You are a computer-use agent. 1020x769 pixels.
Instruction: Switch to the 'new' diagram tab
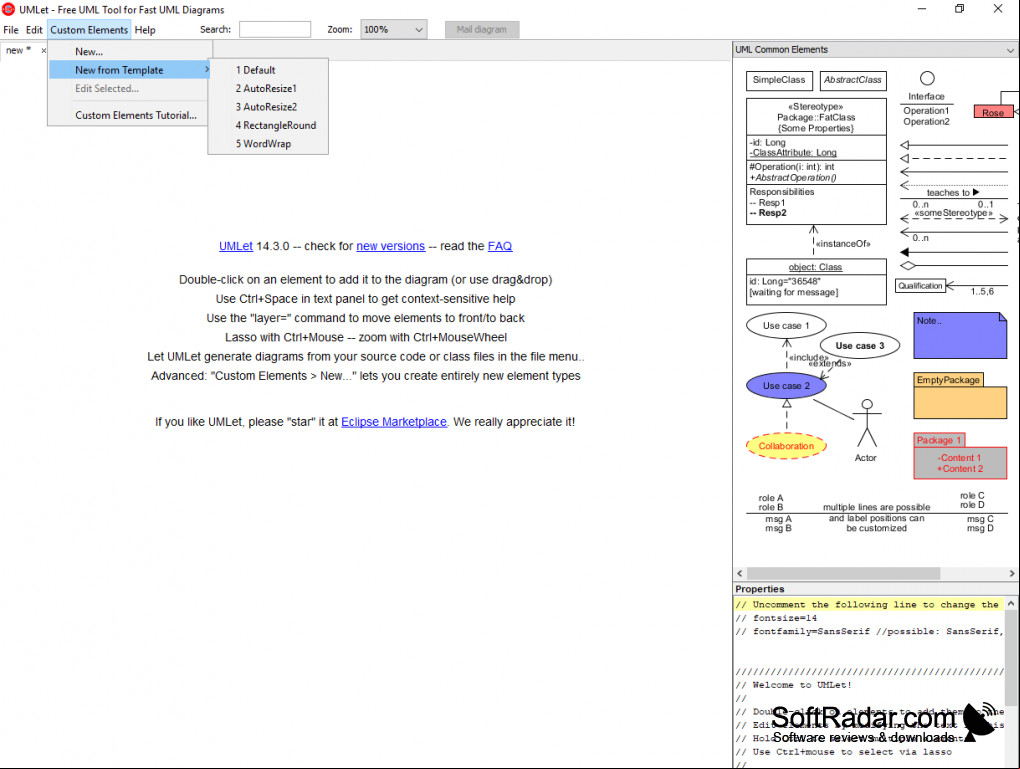click(x=18, y=50)
